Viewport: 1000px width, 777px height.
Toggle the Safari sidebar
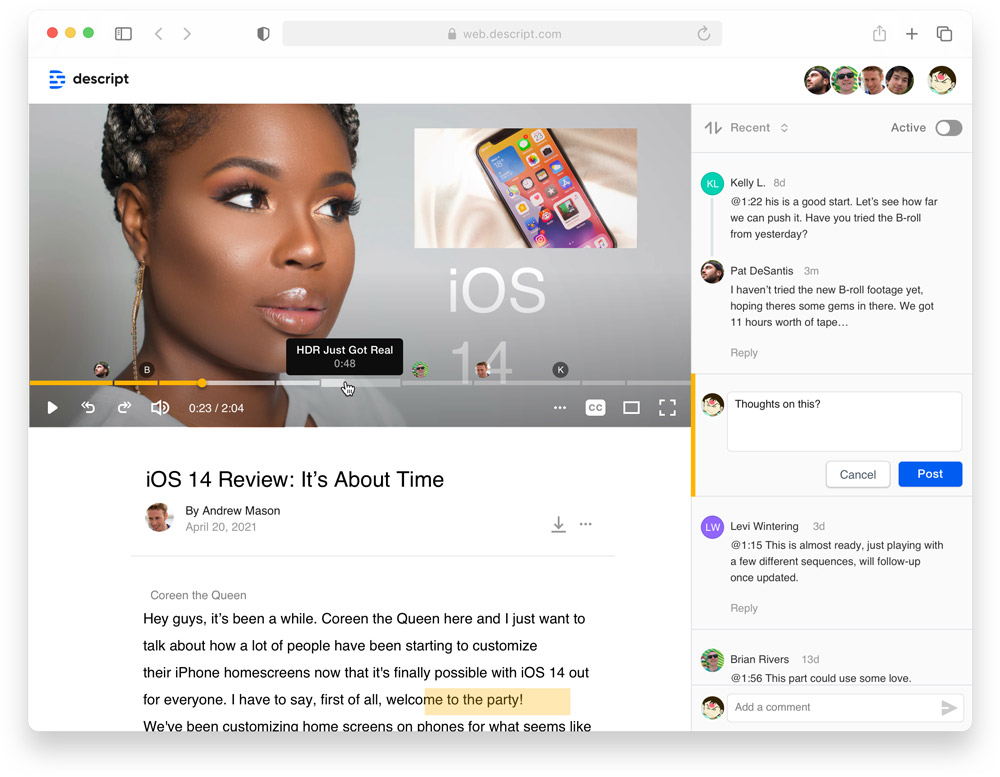(x=123, y=34)
